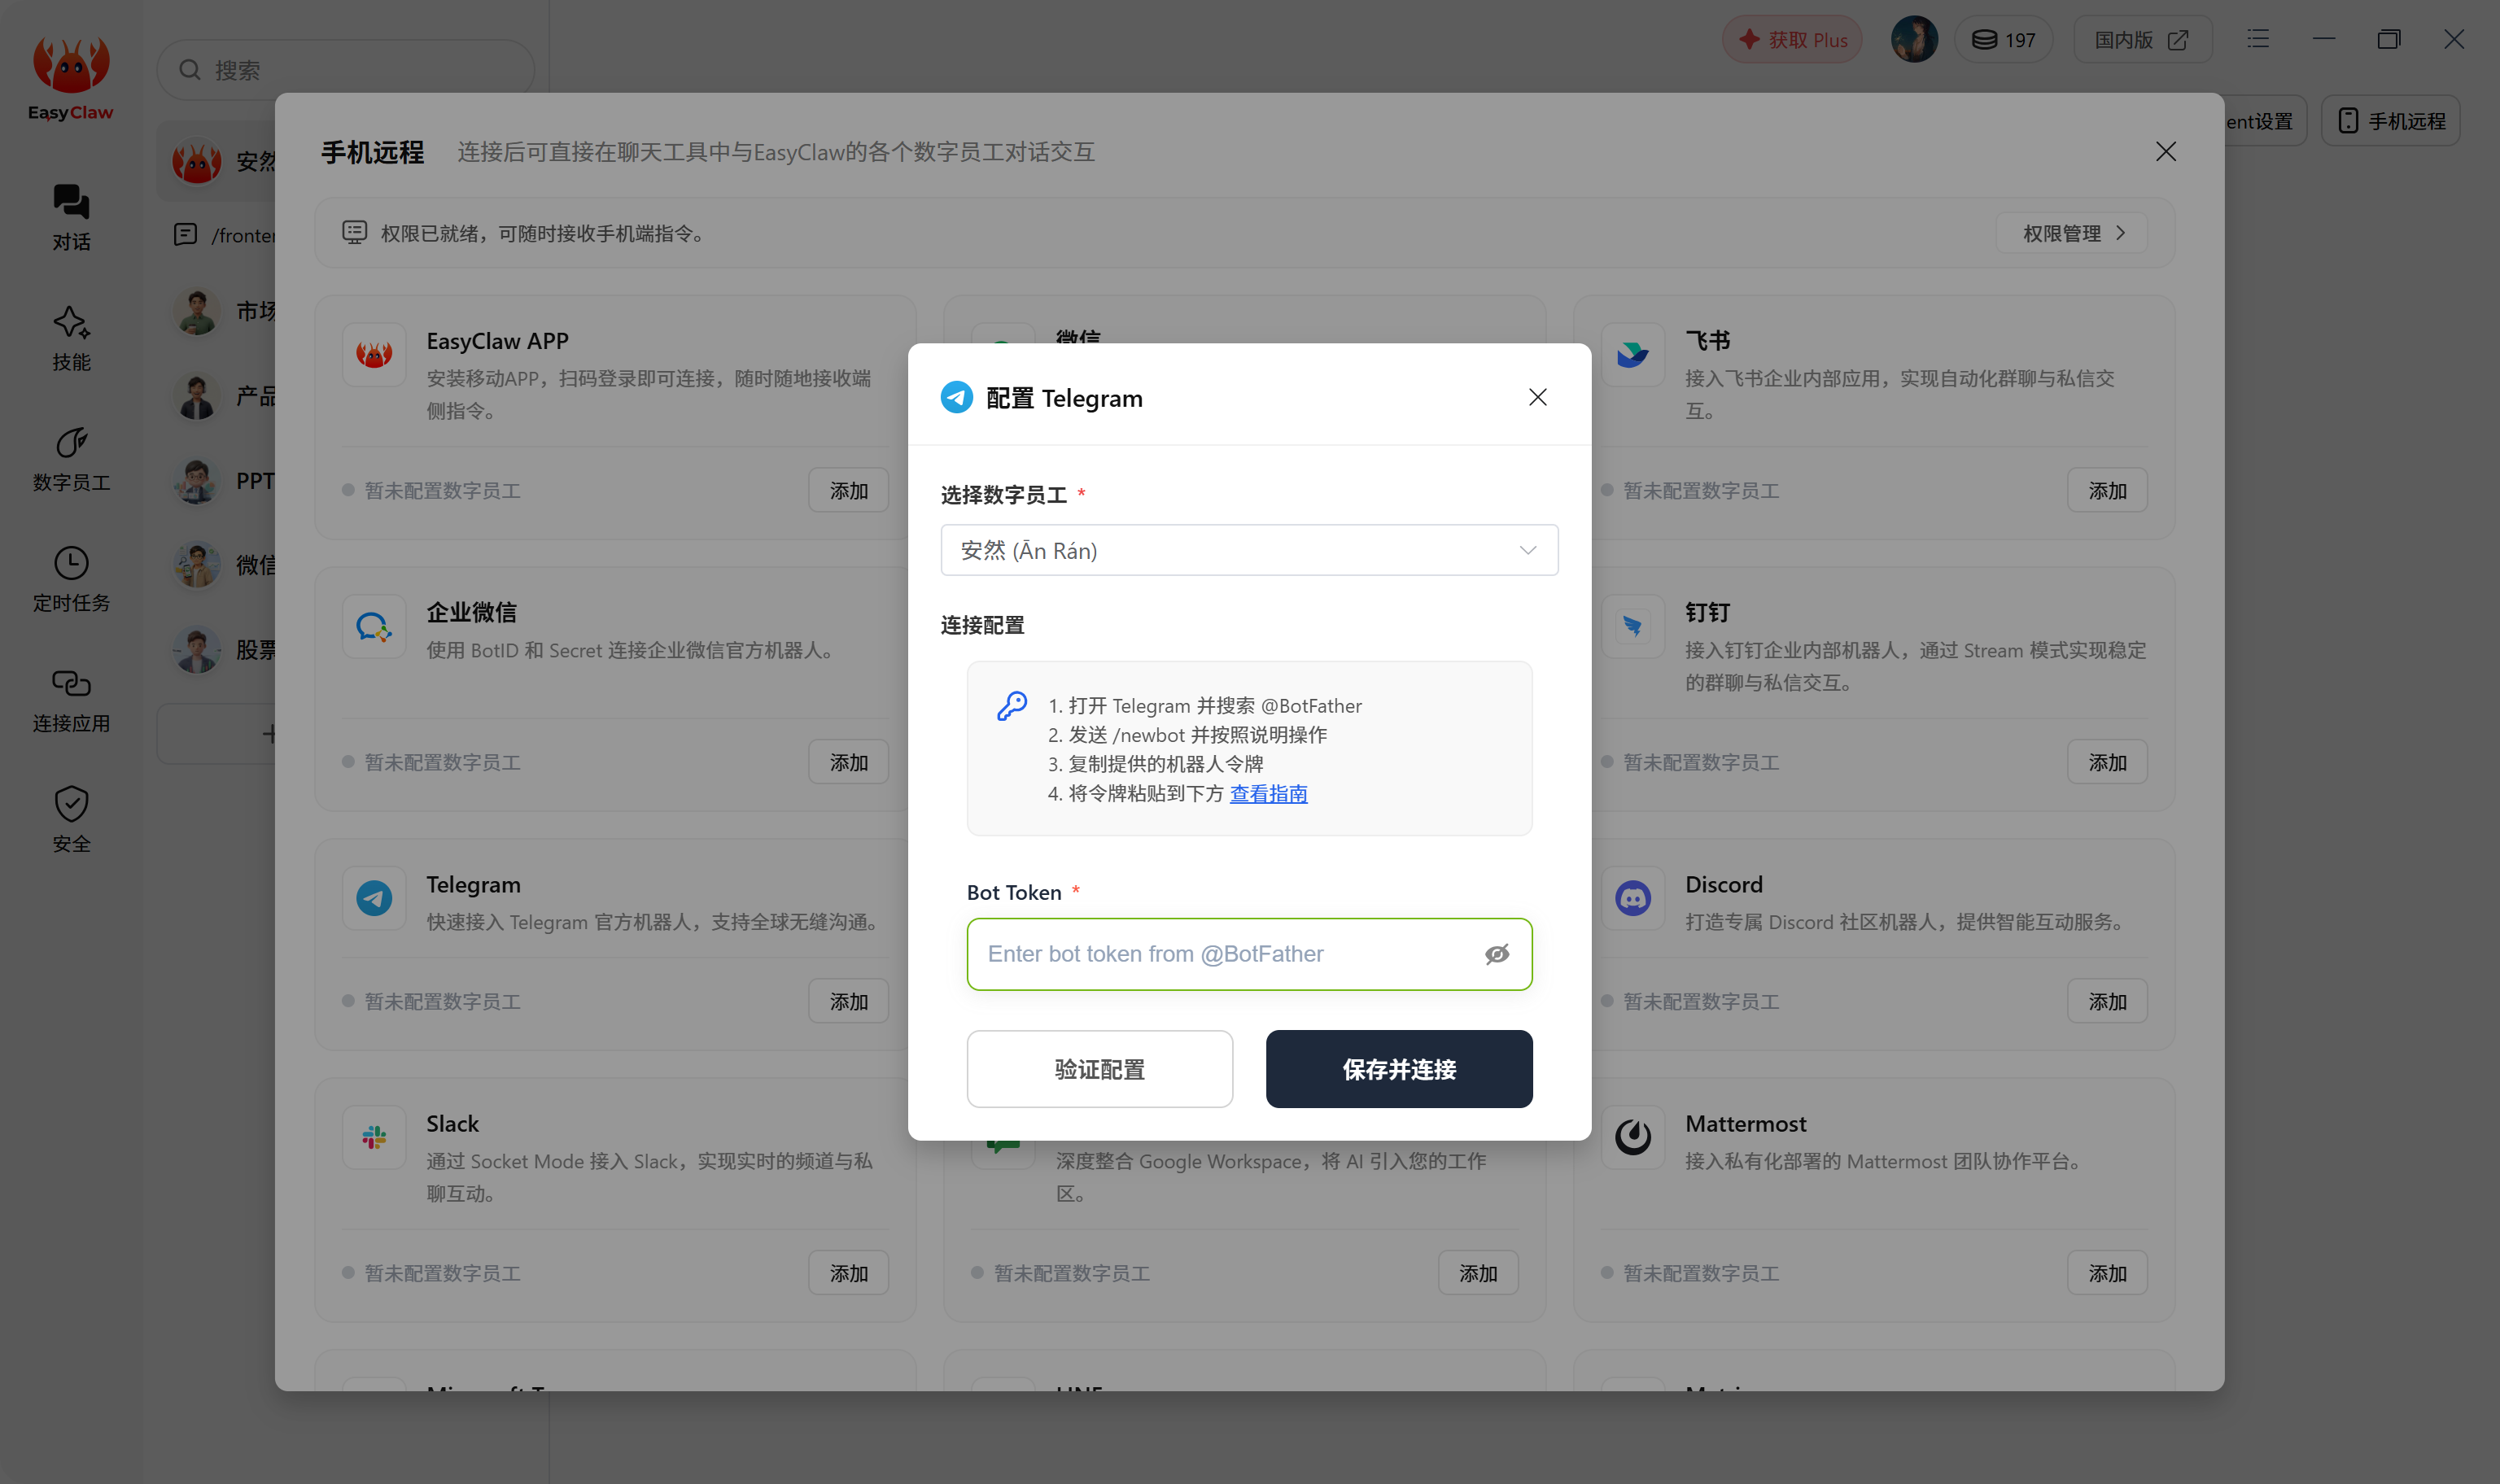Expand 权限管理 chevron button

[2071, 233]
